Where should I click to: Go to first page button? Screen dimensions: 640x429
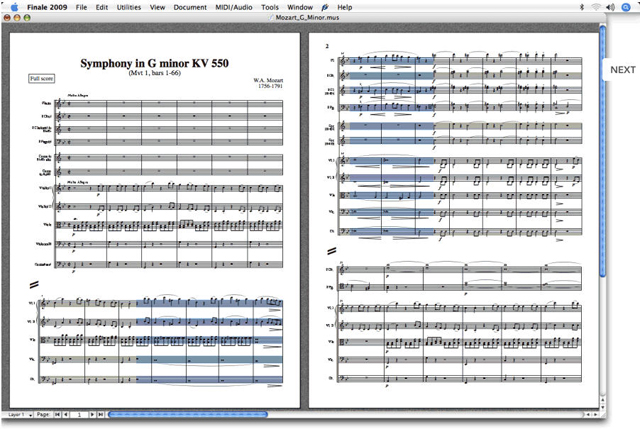point(58,415)
